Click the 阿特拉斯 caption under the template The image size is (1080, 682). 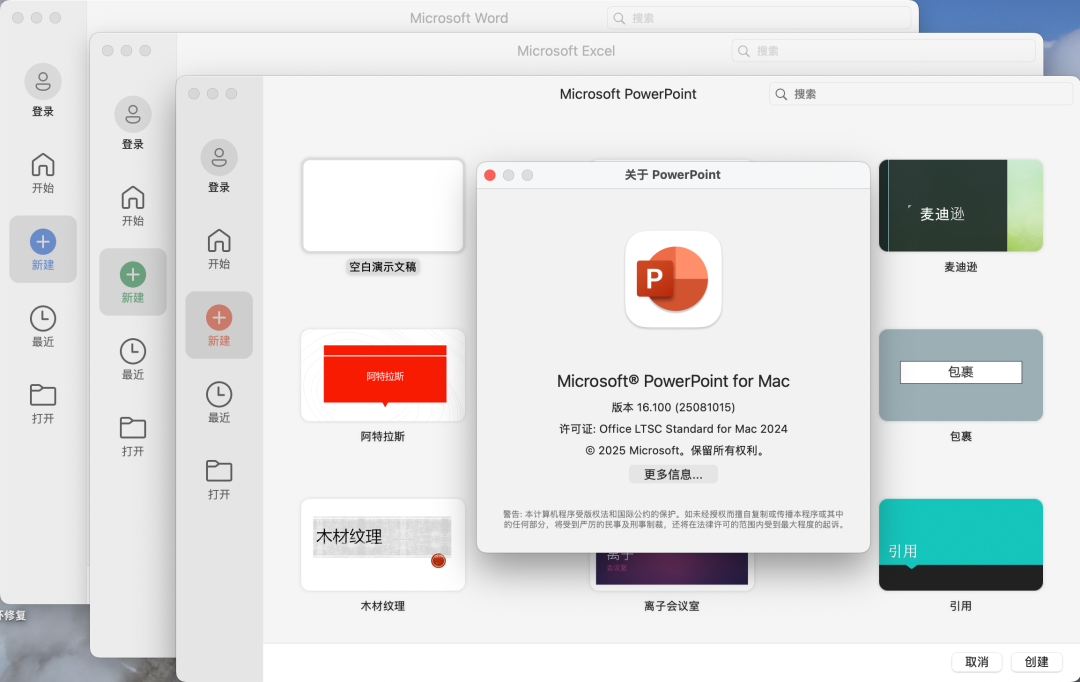(383, 437)
